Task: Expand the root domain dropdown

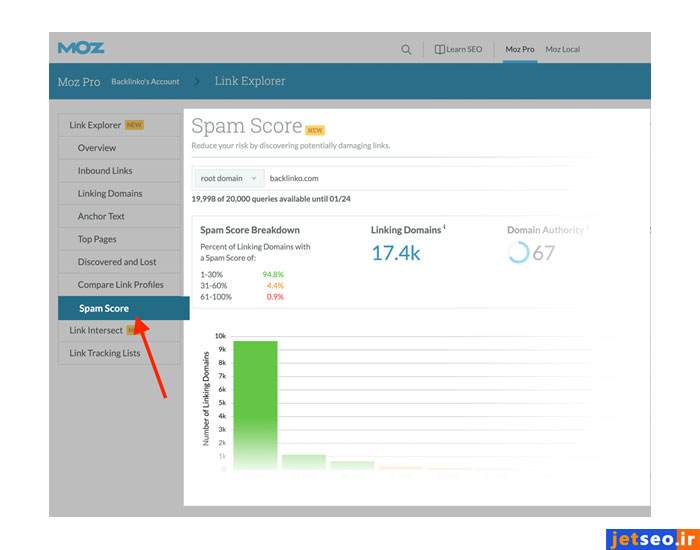Action: [x=228, y=178]
